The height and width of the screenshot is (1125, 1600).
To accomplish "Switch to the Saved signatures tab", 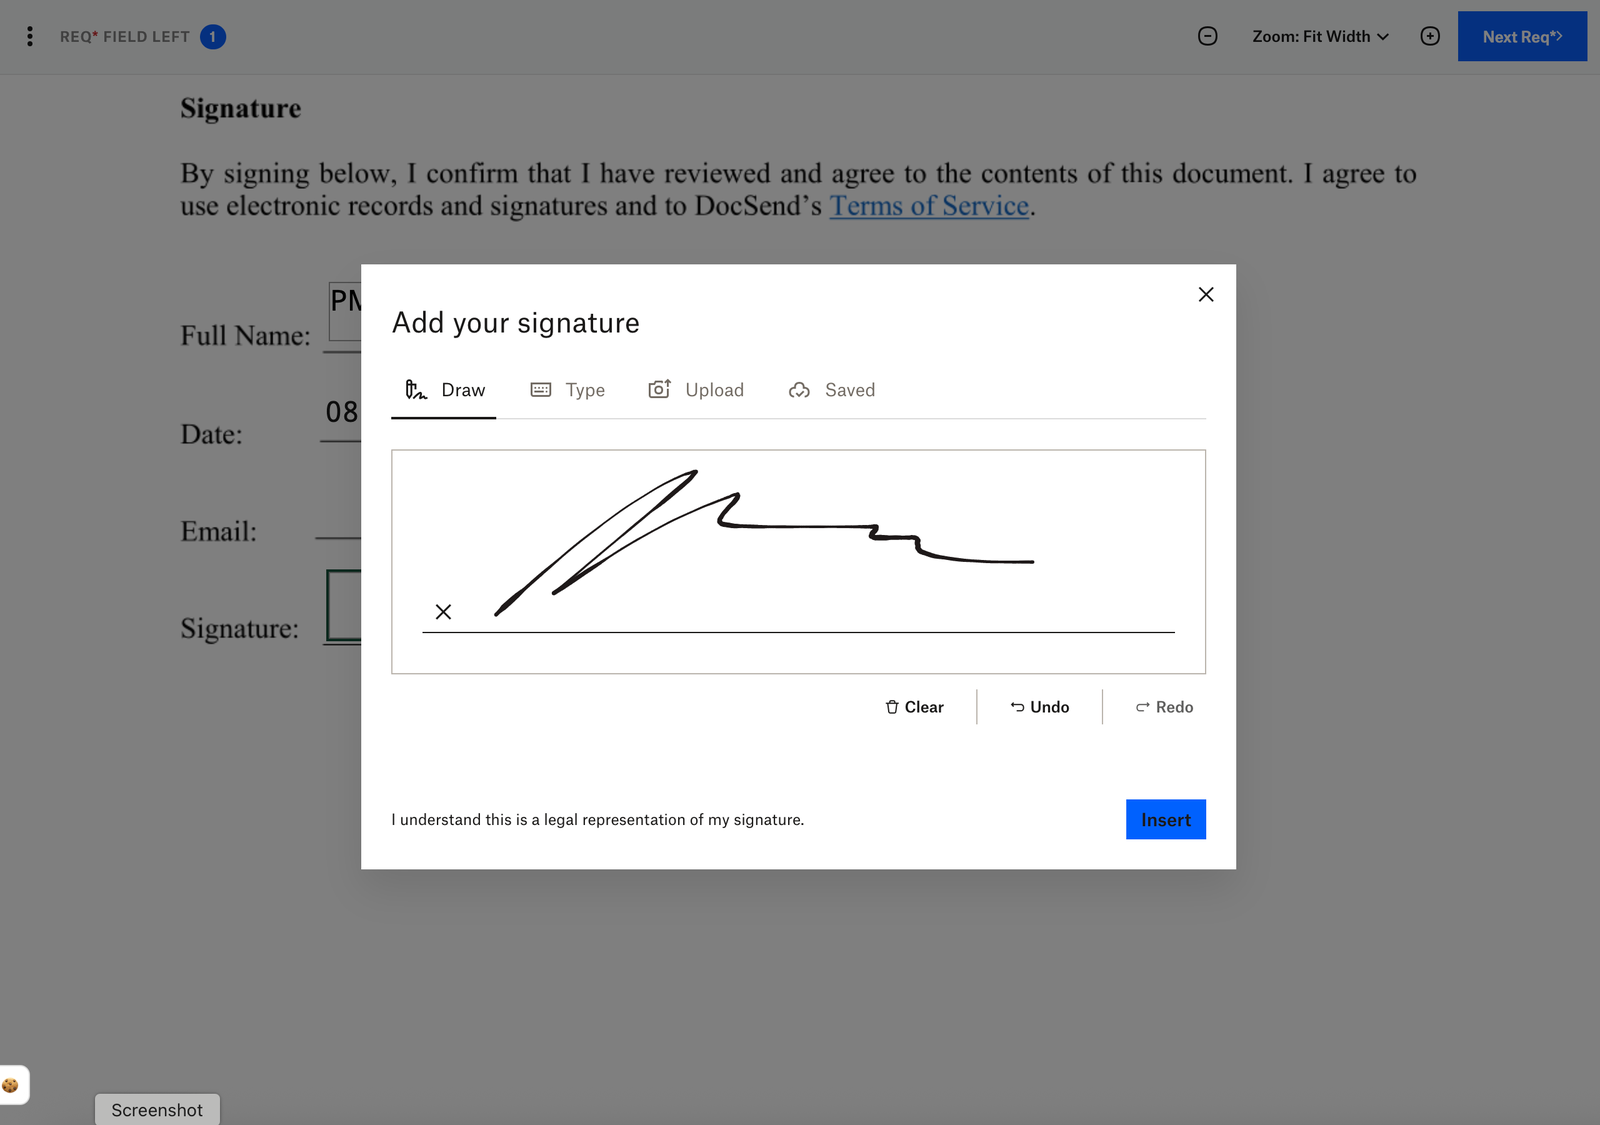I will (x=849, y=389).
